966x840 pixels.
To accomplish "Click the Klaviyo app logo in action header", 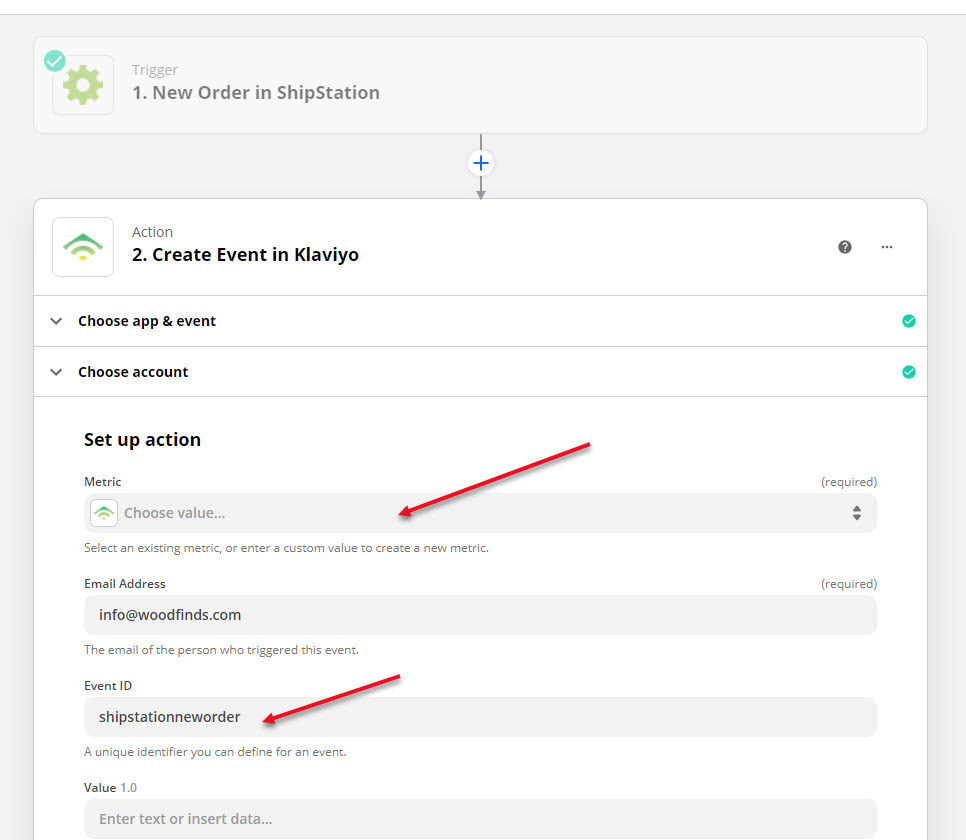I will pyautogui.click(x=83, y=247).
